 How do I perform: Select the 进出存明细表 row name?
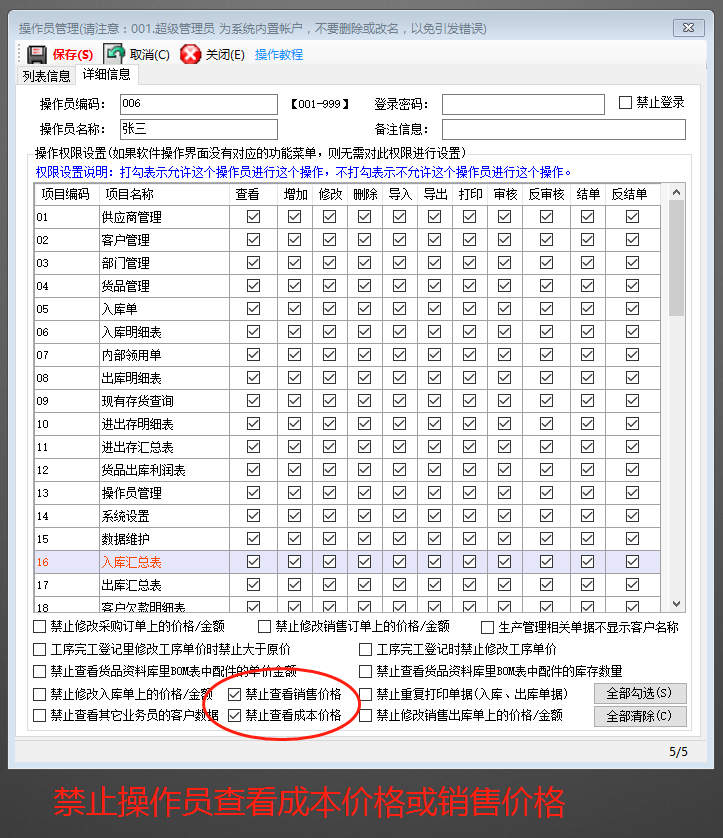137,424
